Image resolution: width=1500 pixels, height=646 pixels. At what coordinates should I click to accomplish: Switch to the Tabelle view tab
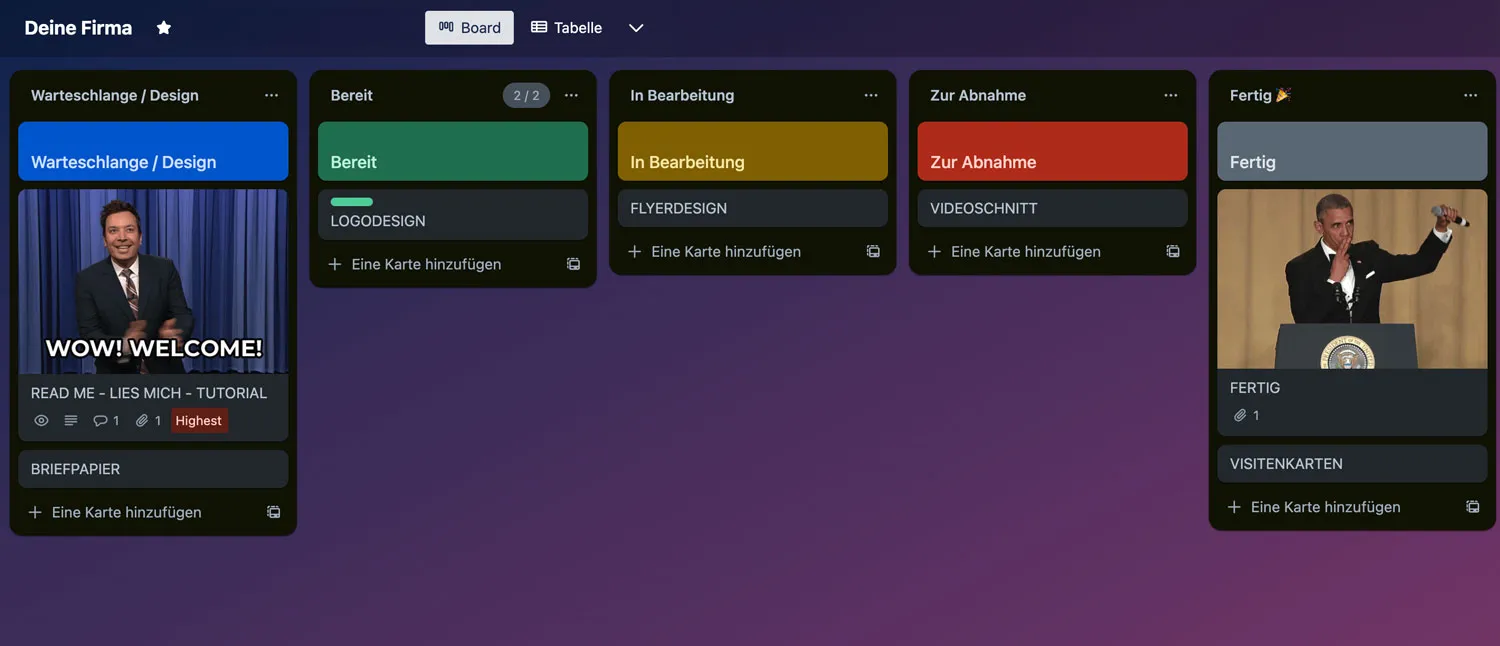[566, 28]
